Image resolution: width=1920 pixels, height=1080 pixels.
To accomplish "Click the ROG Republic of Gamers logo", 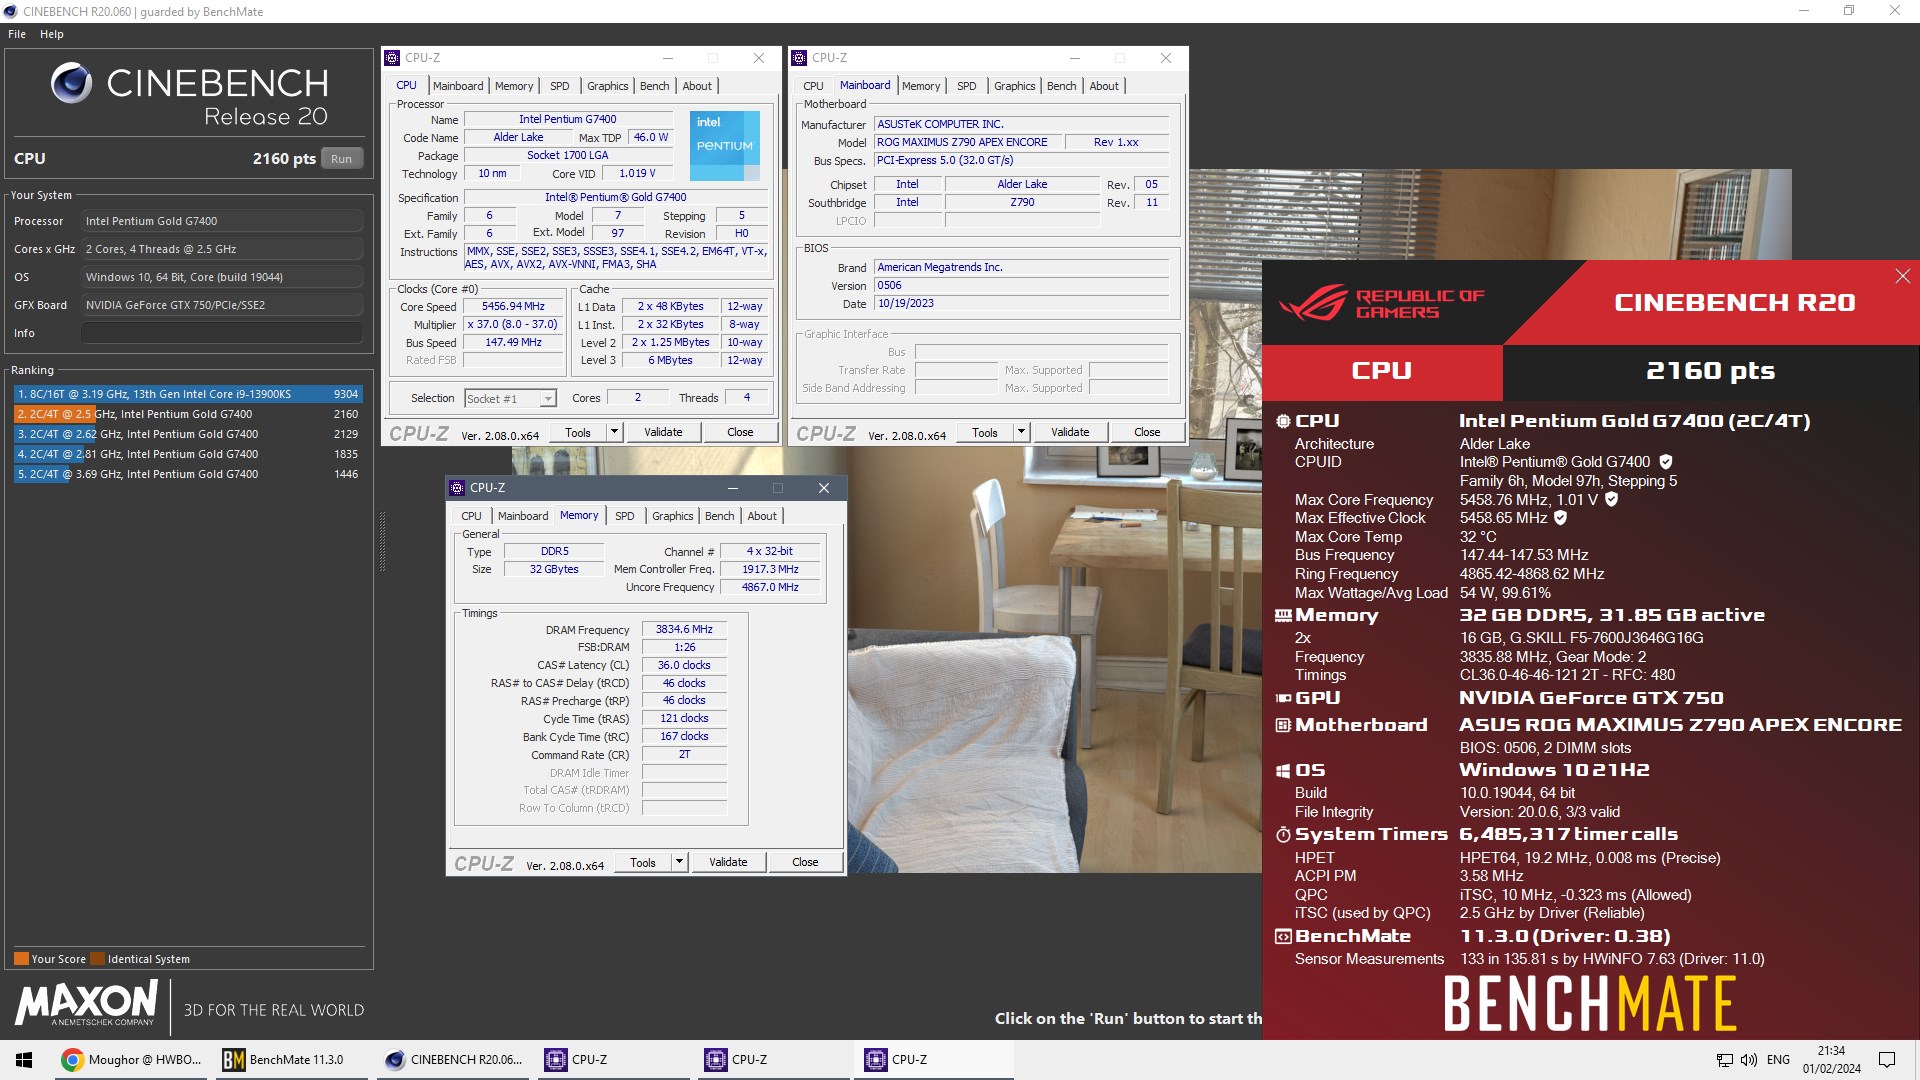I will click(x=1380, y=303).
